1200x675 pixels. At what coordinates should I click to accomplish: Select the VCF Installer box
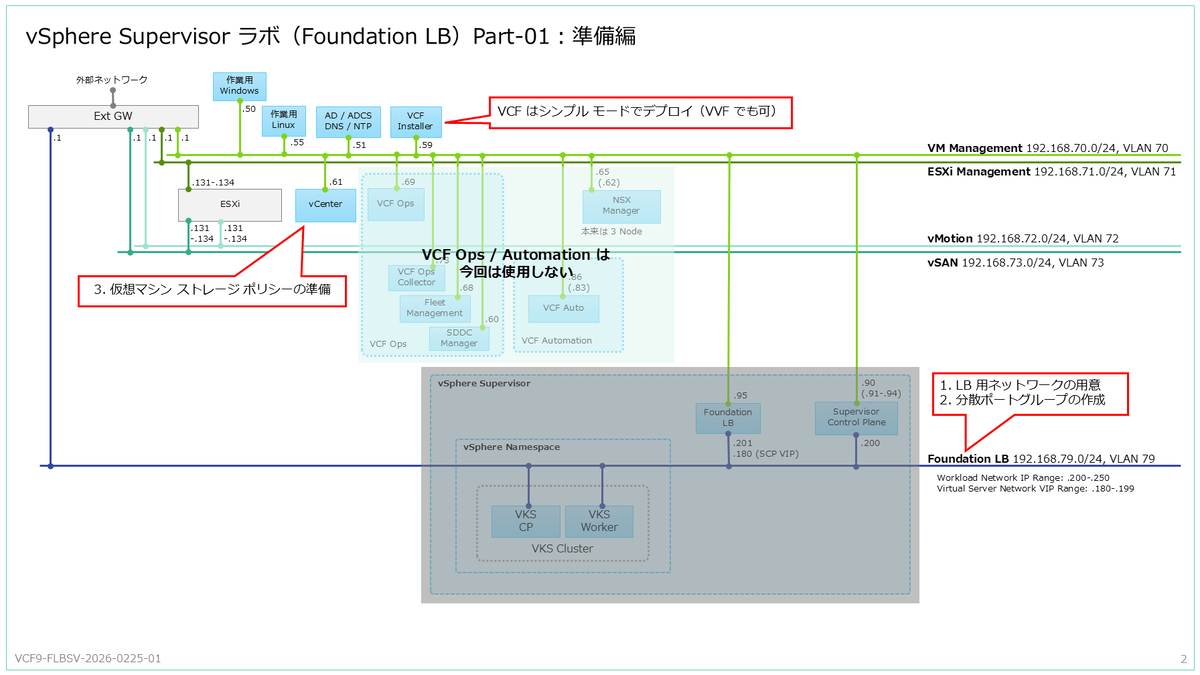coord(415,120)
